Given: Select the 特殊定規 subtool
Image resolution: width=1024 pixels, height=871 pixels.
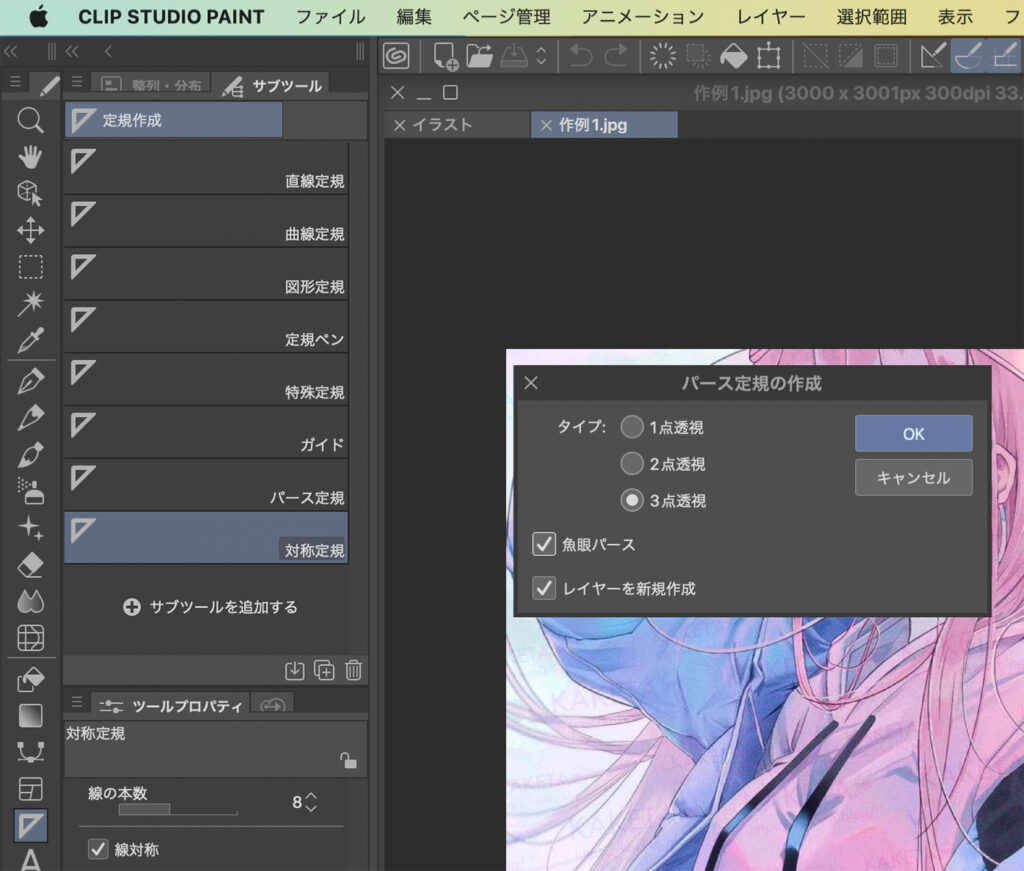Looking at the screenshot, I should 206,379.
